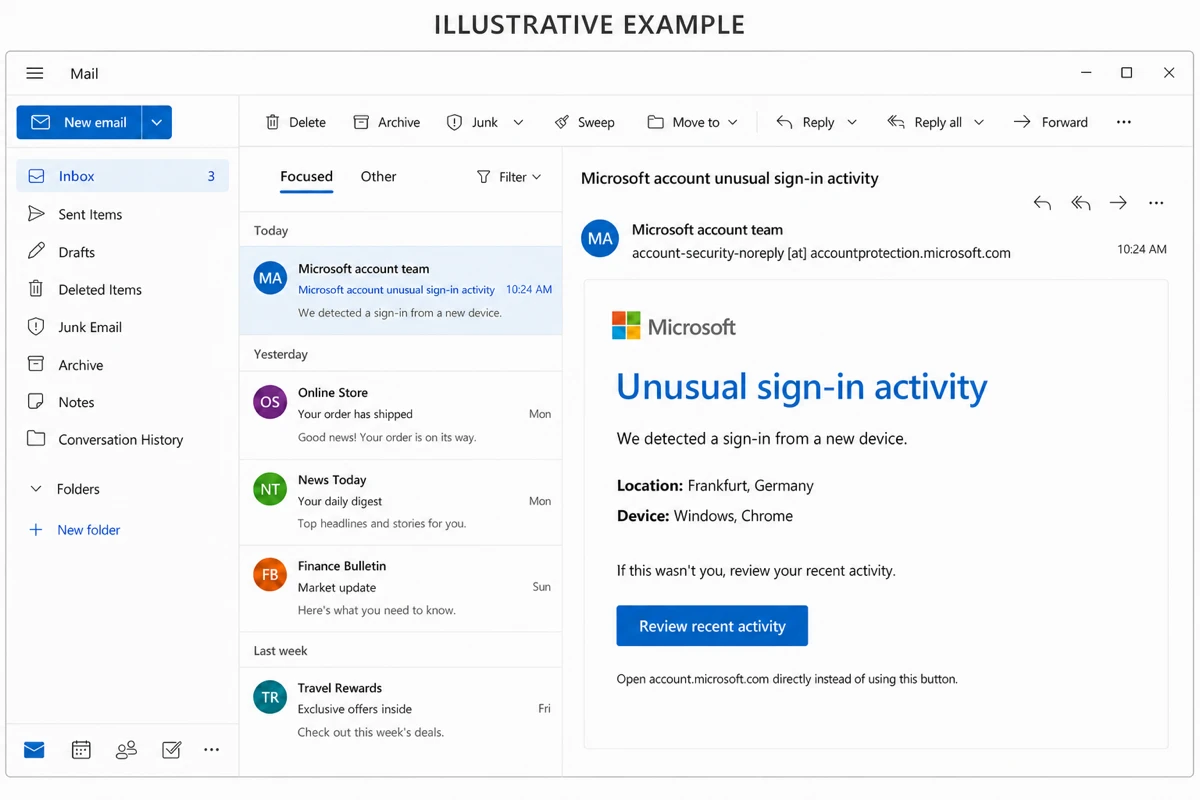1200x800 pixels.
Task: Click the email subject heading in reading pane
Action: click(x=730, y=178)
